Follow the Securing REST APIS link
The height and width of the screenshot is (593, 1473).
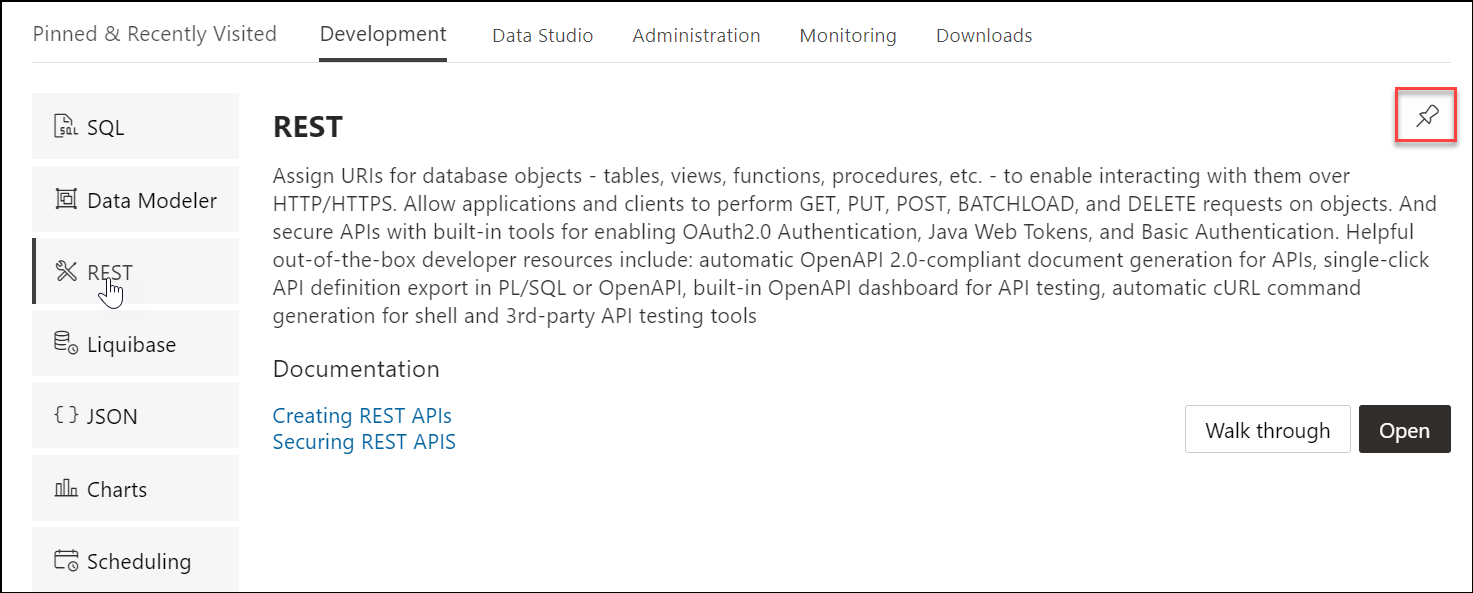coord(364,441)
